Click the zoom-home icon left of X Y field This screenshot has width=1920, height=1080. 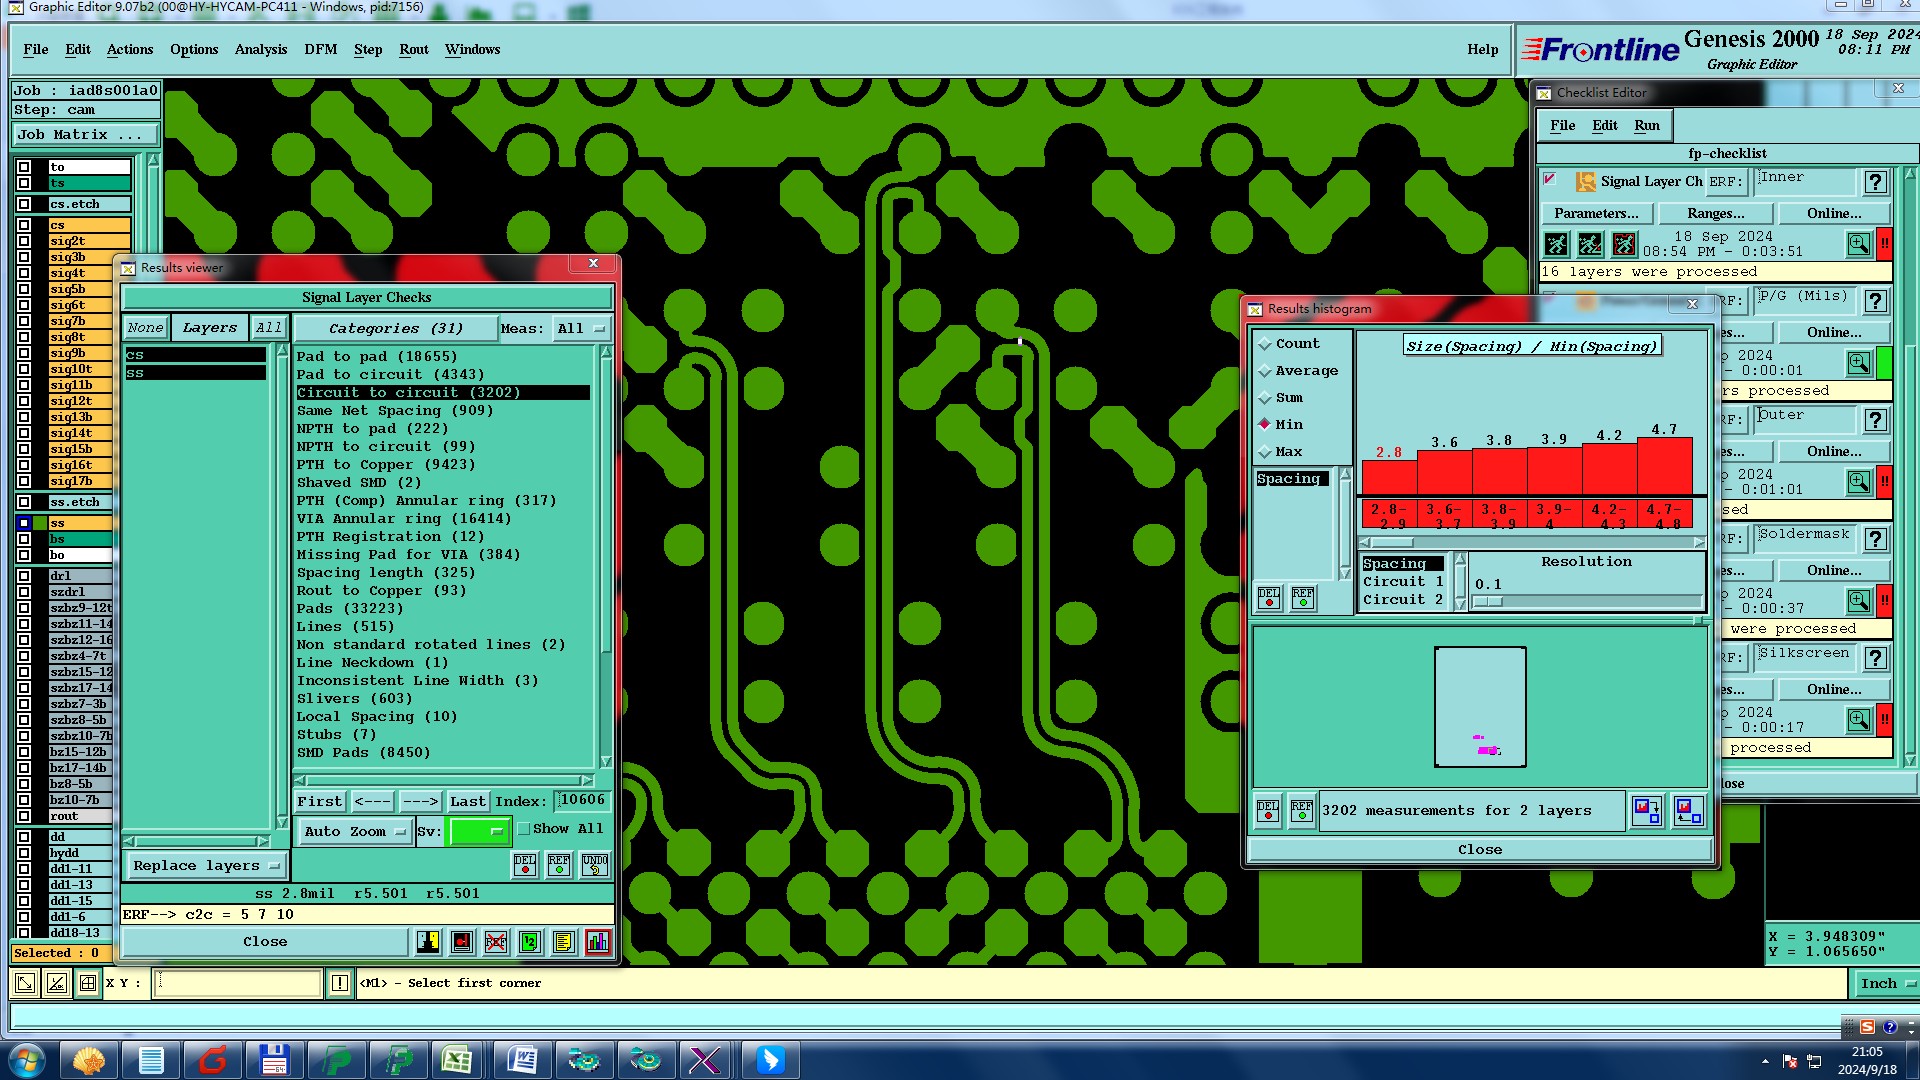[x=25, y=983]
